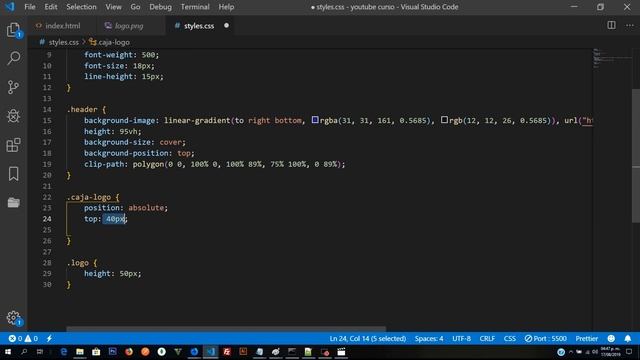Click the .logo selector on line 28

coord(78,263)
